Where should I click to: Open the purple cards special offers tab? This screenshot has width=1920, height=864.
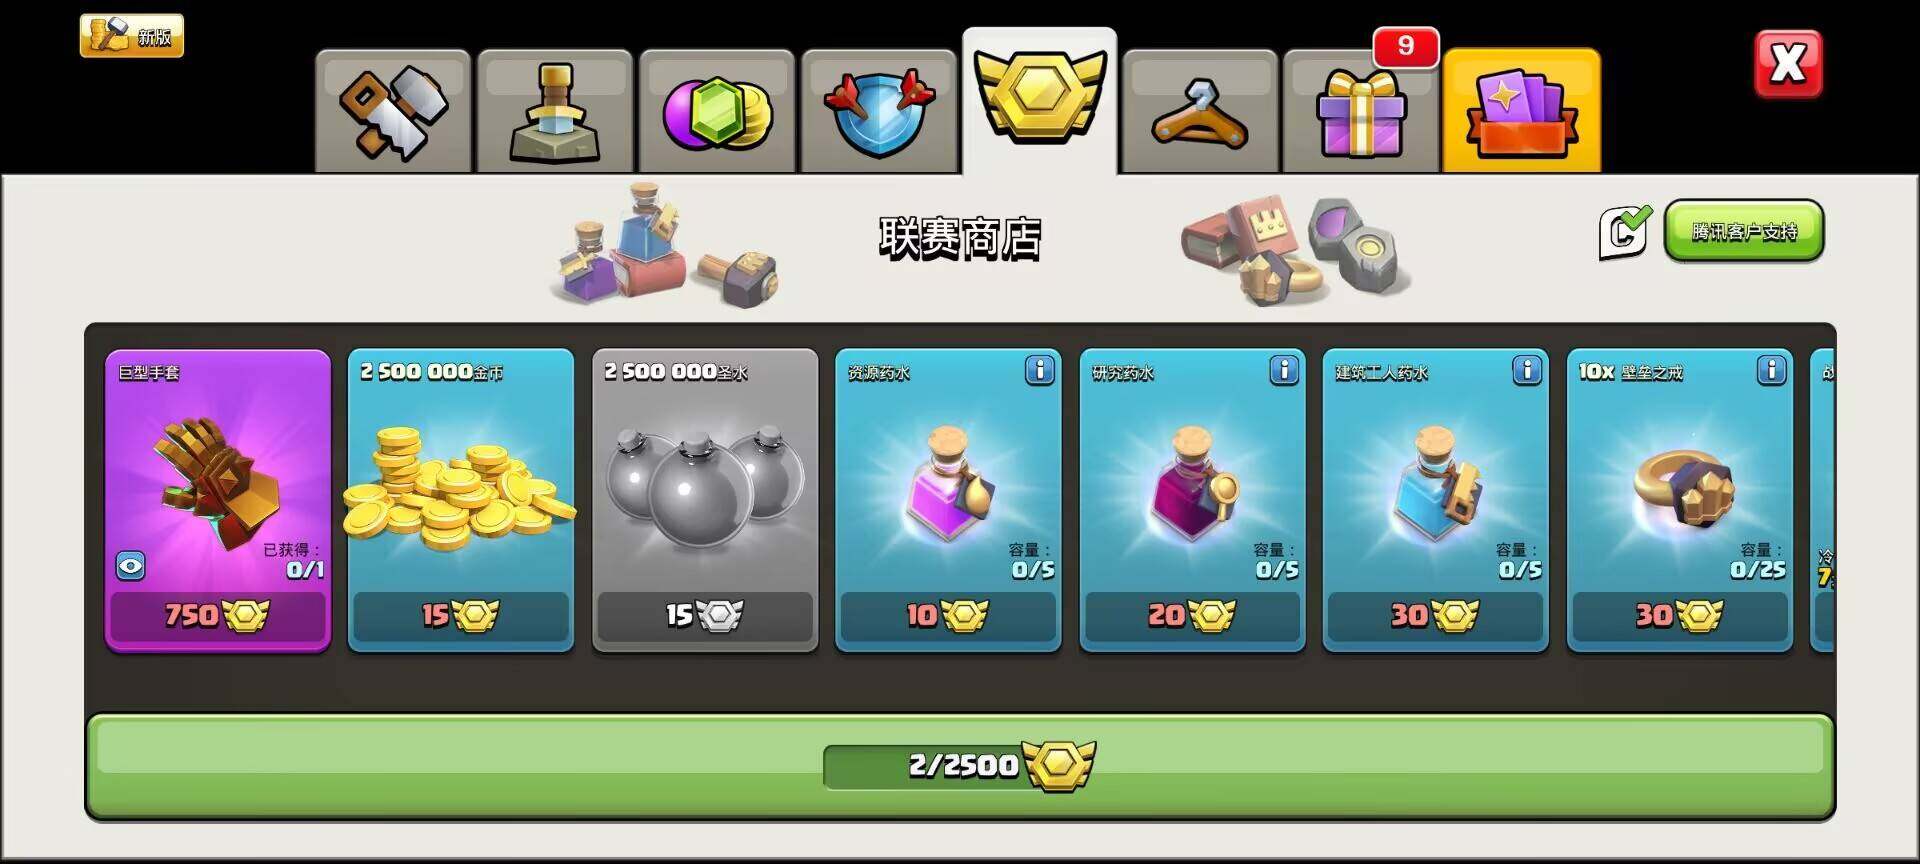[1521, 110]
